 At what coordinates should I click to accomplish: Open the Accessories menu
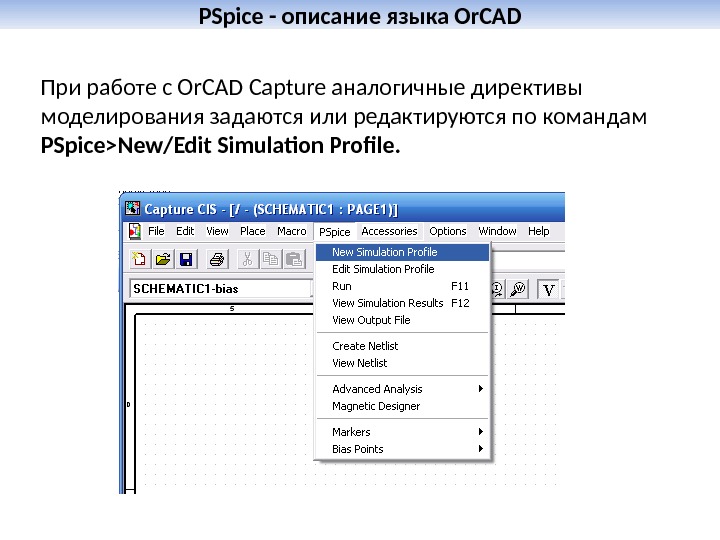pos(389,231)
